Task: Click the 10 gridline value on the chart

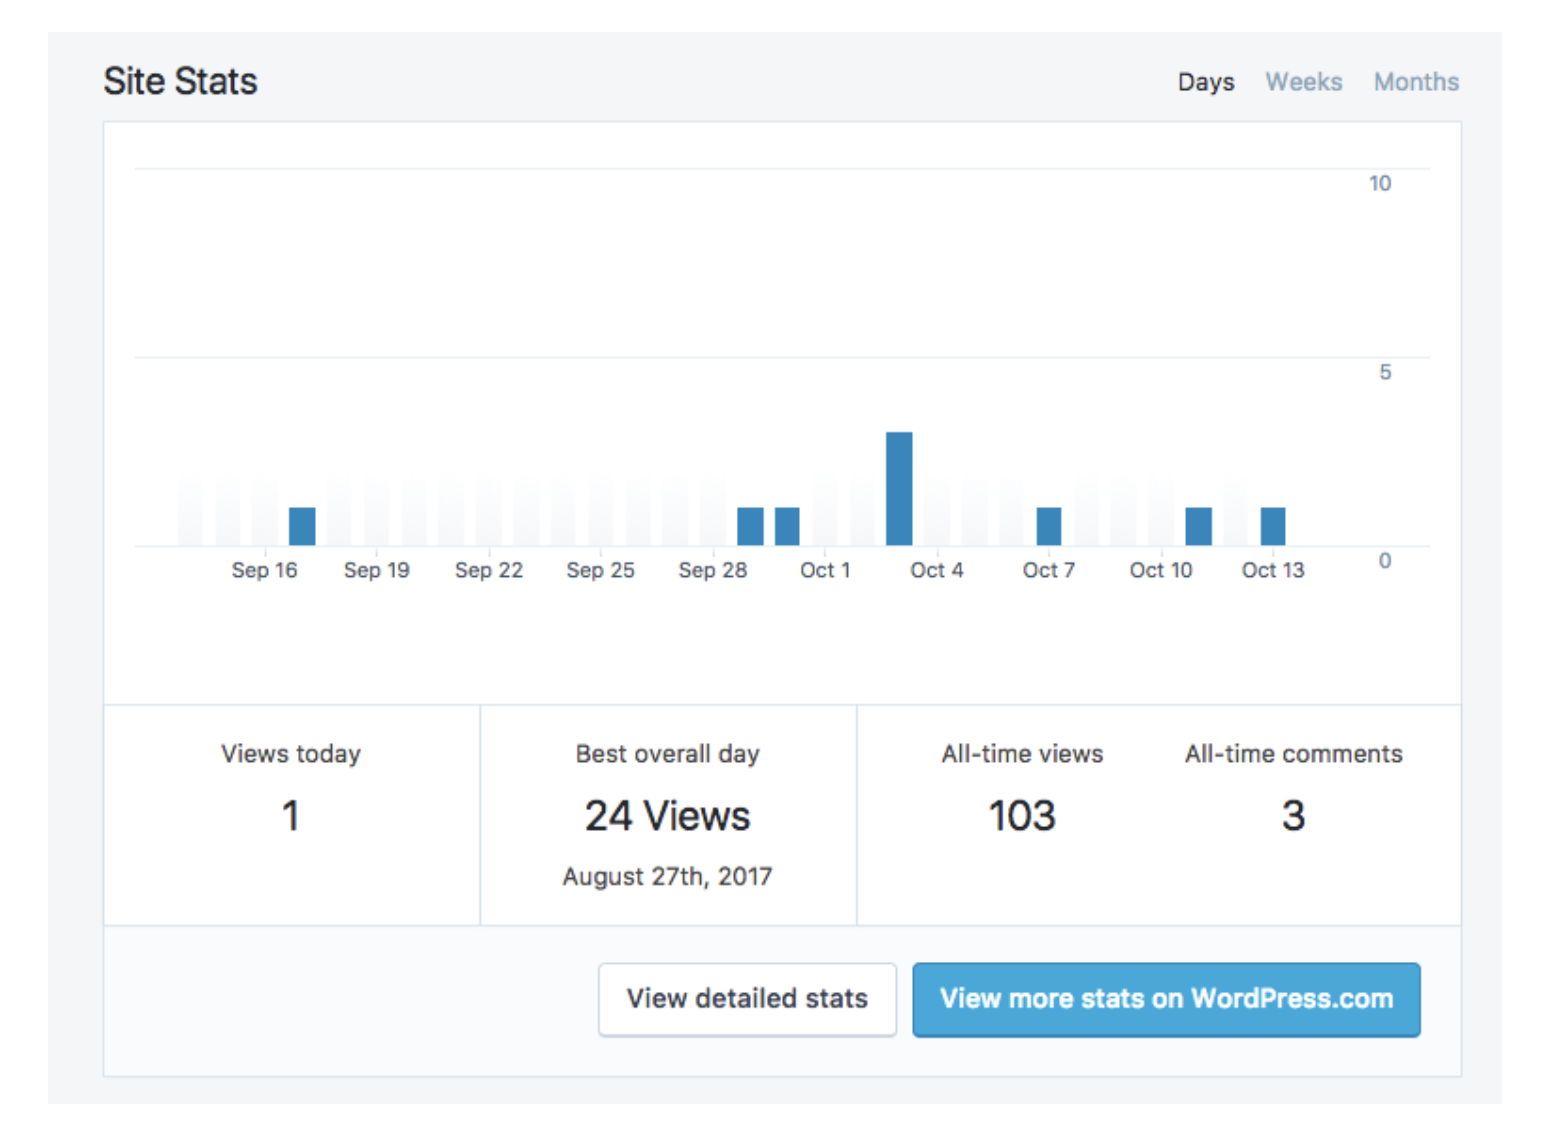Action: point(1380,183)
